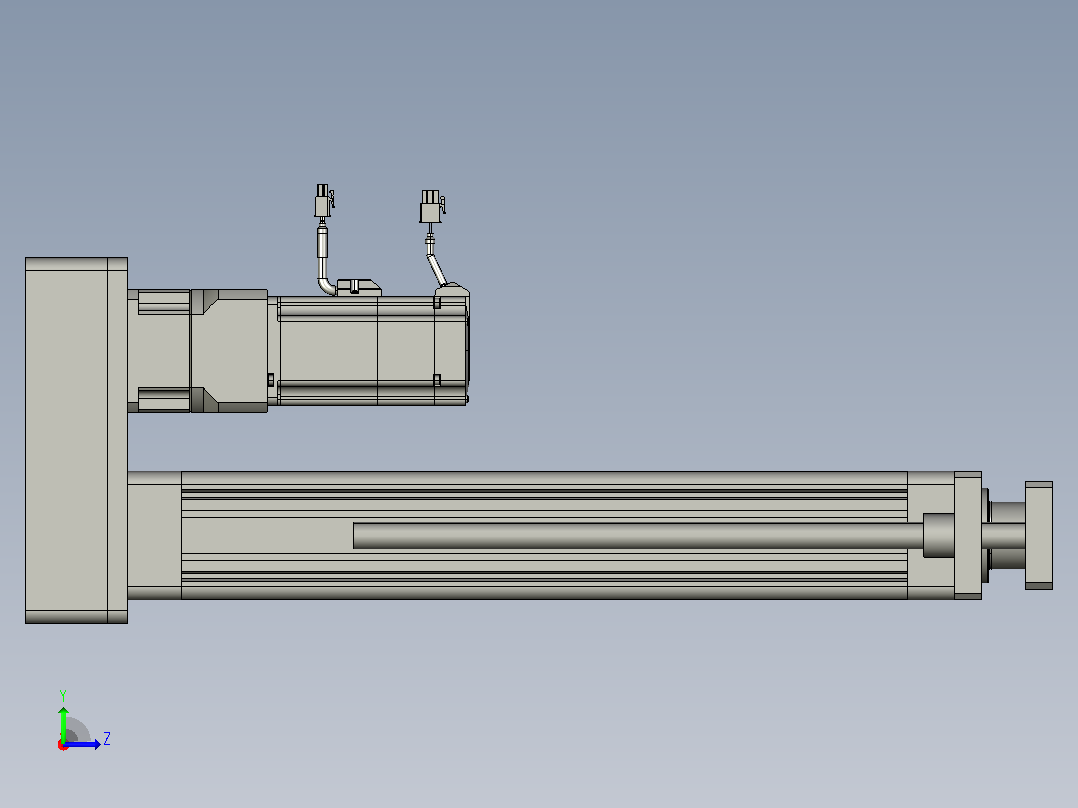Select the long piston rod inside the actuator
The image size is (1078, 808).
tap(638, 536)
